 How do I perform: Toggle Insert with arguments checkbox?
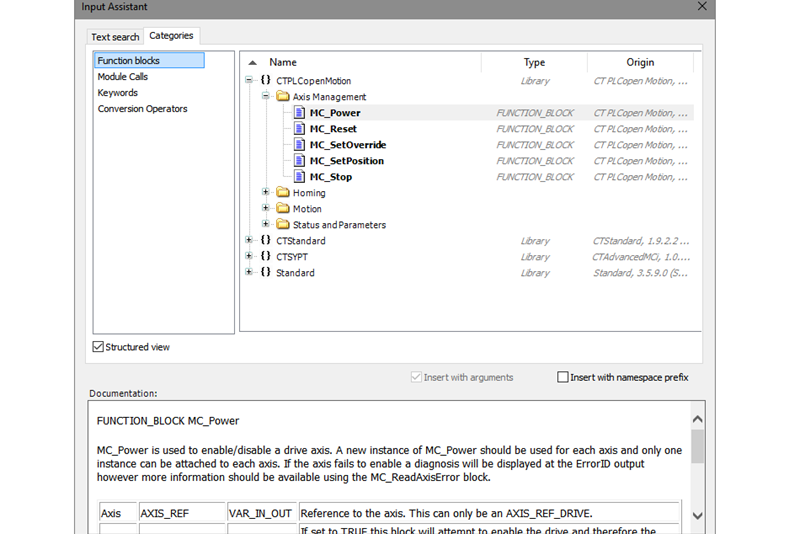pos(416,377)
